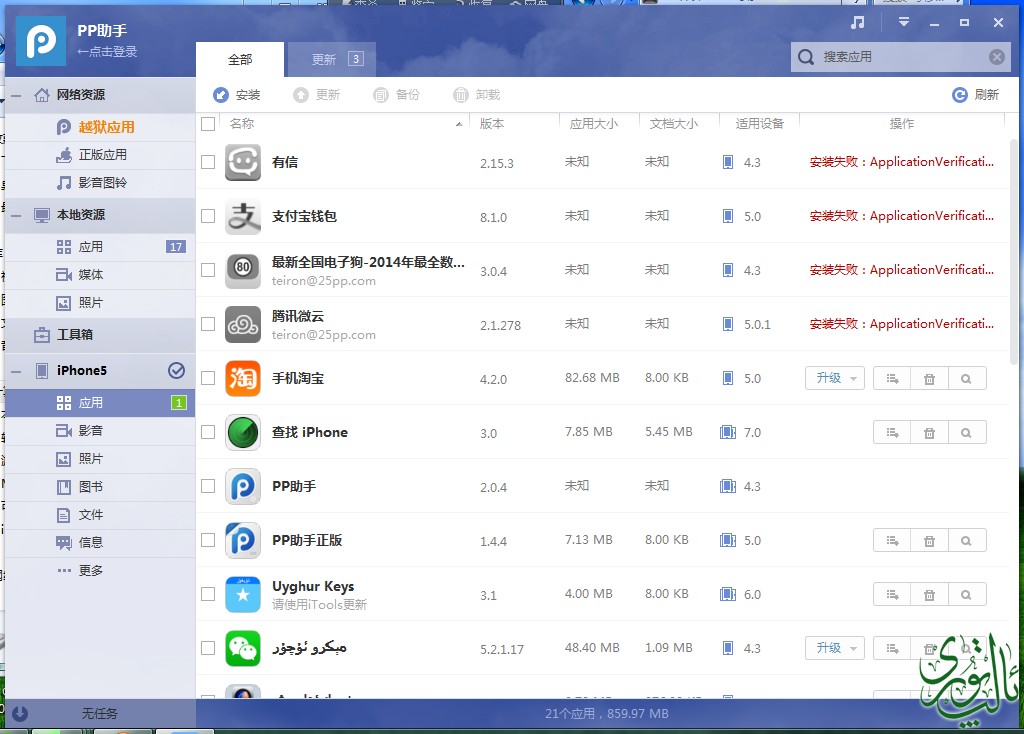Open 越狱应用 in sidebar
1024x734 pixels.
tap(100, 127)
